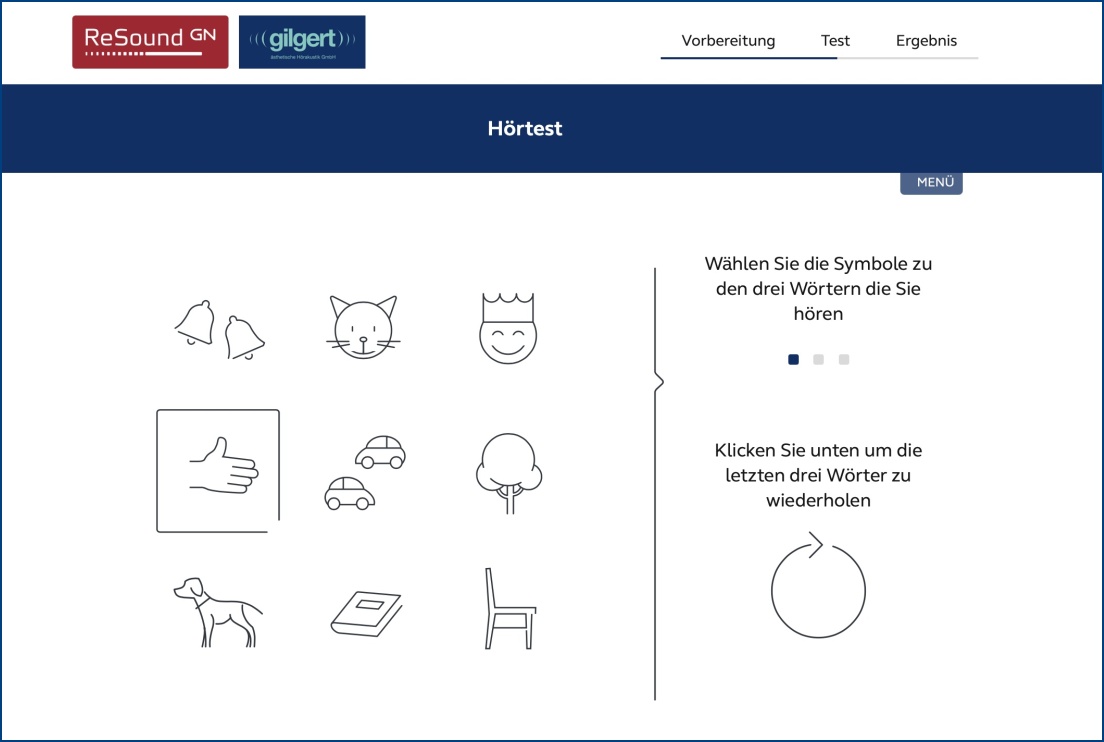Image resolution: width=1104 pixels, height=742 pixels.
Task: Replay the last three words
Action: coord(818,590)
